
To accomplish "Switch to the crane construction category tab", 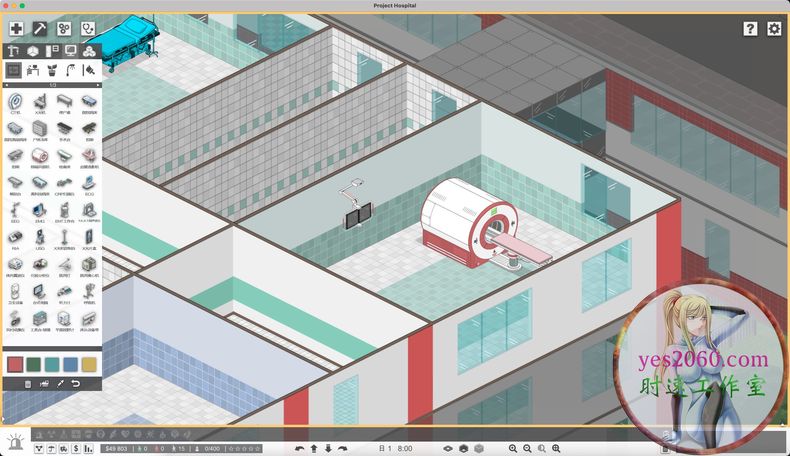I will (x=14, y=50).
